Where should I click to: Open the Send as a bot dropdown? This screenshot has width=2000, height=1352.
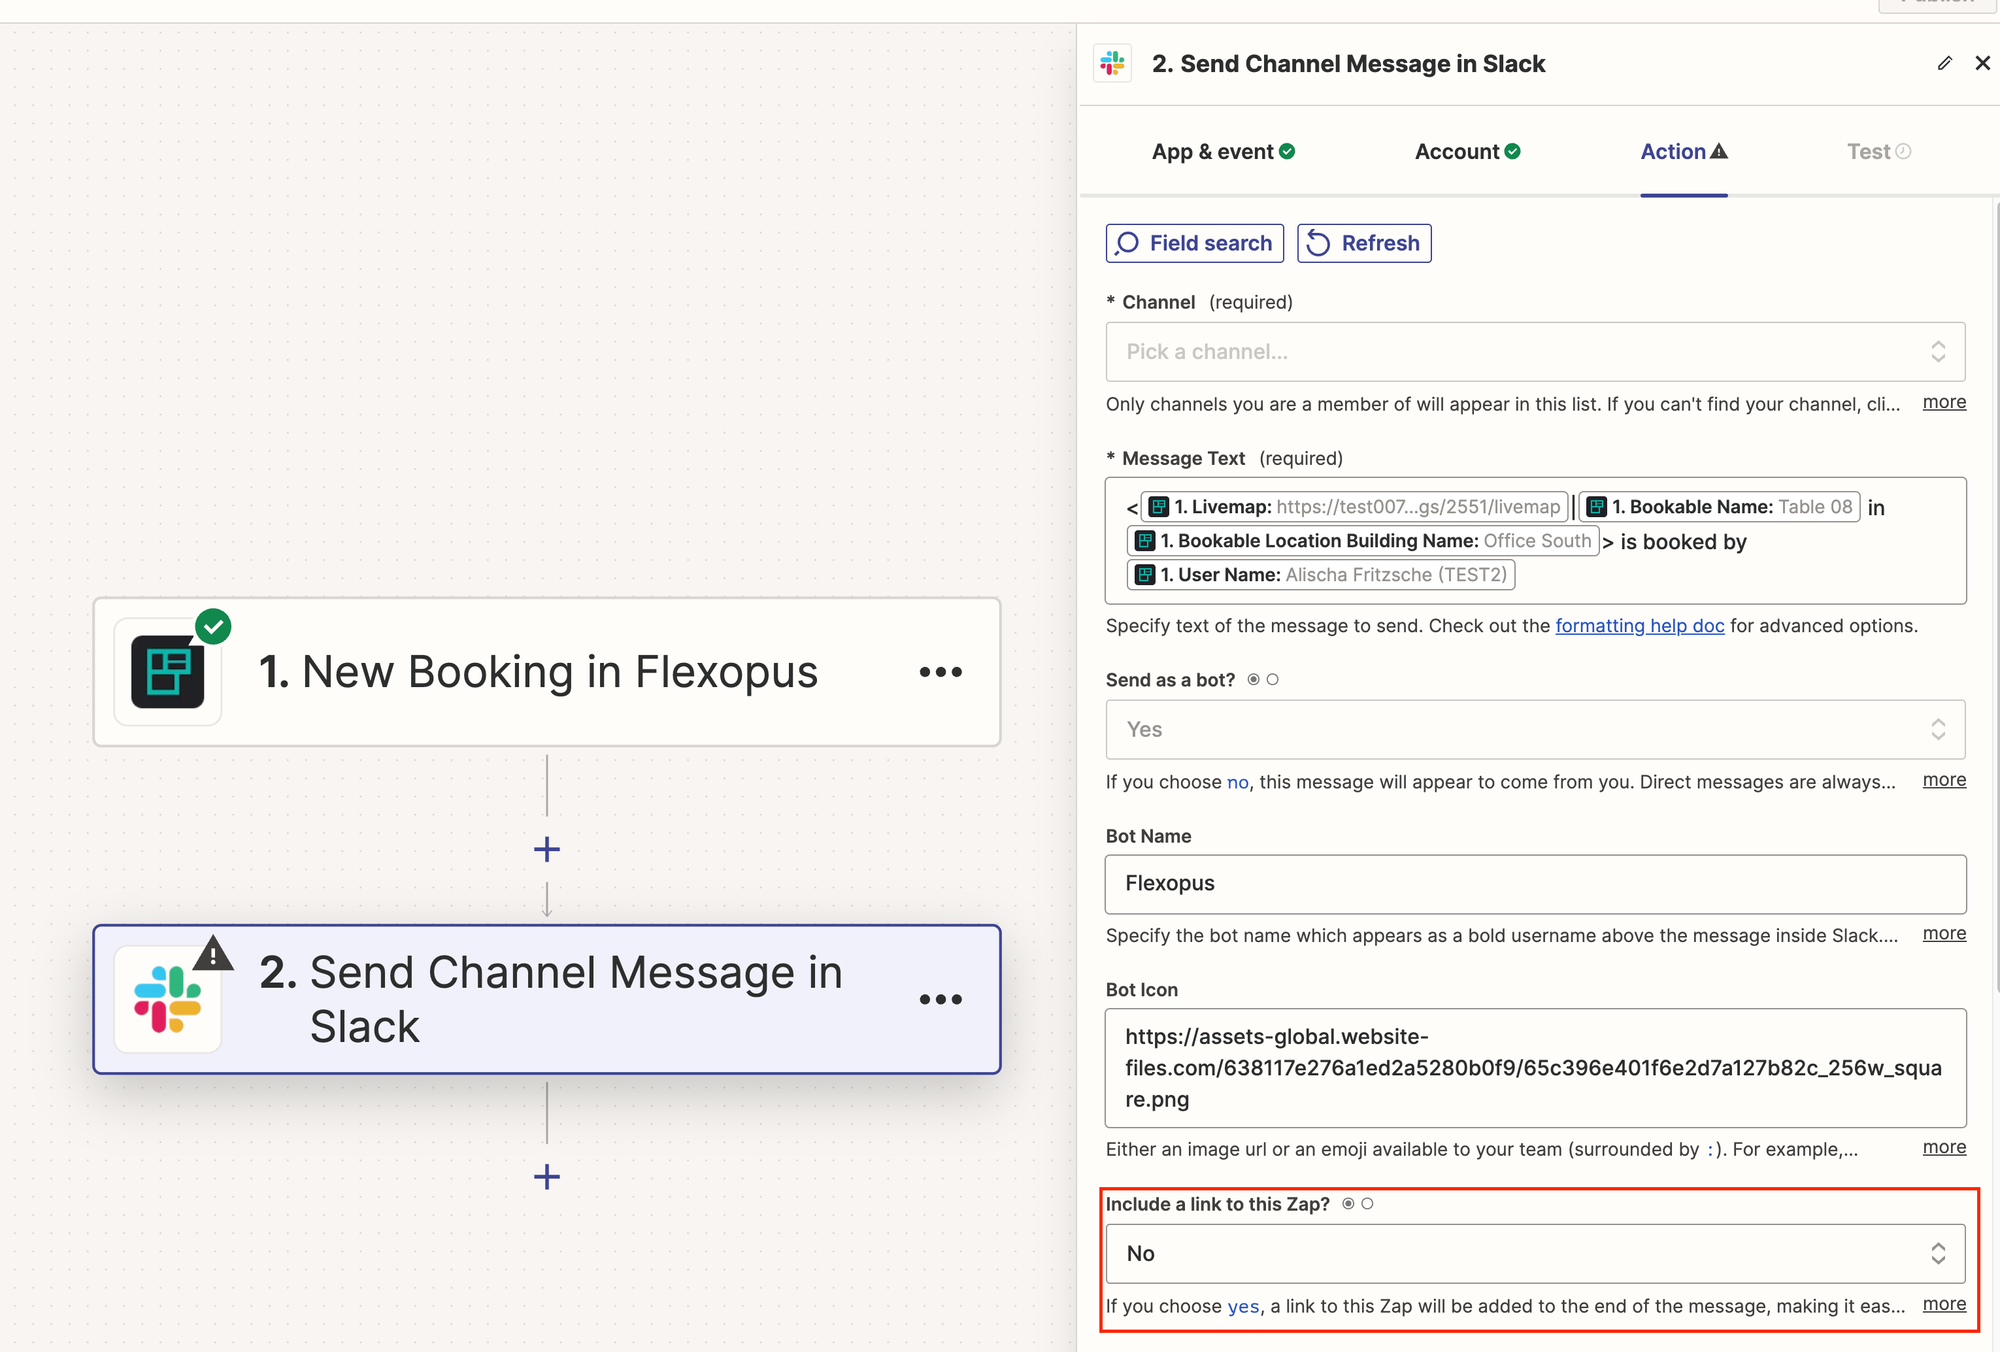click(x=1535, y=730)
